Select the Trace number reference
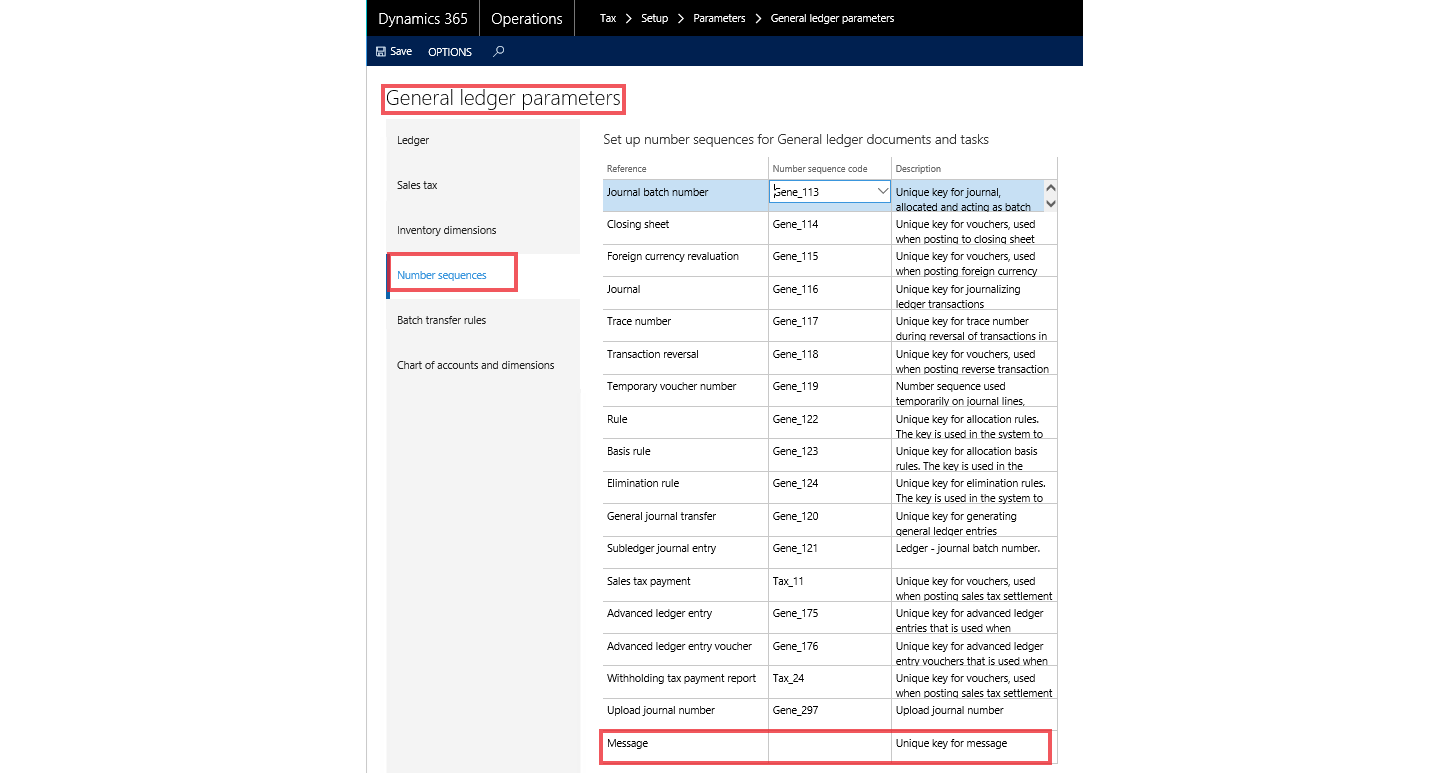1449x773 pixels. tap(639, 321)
